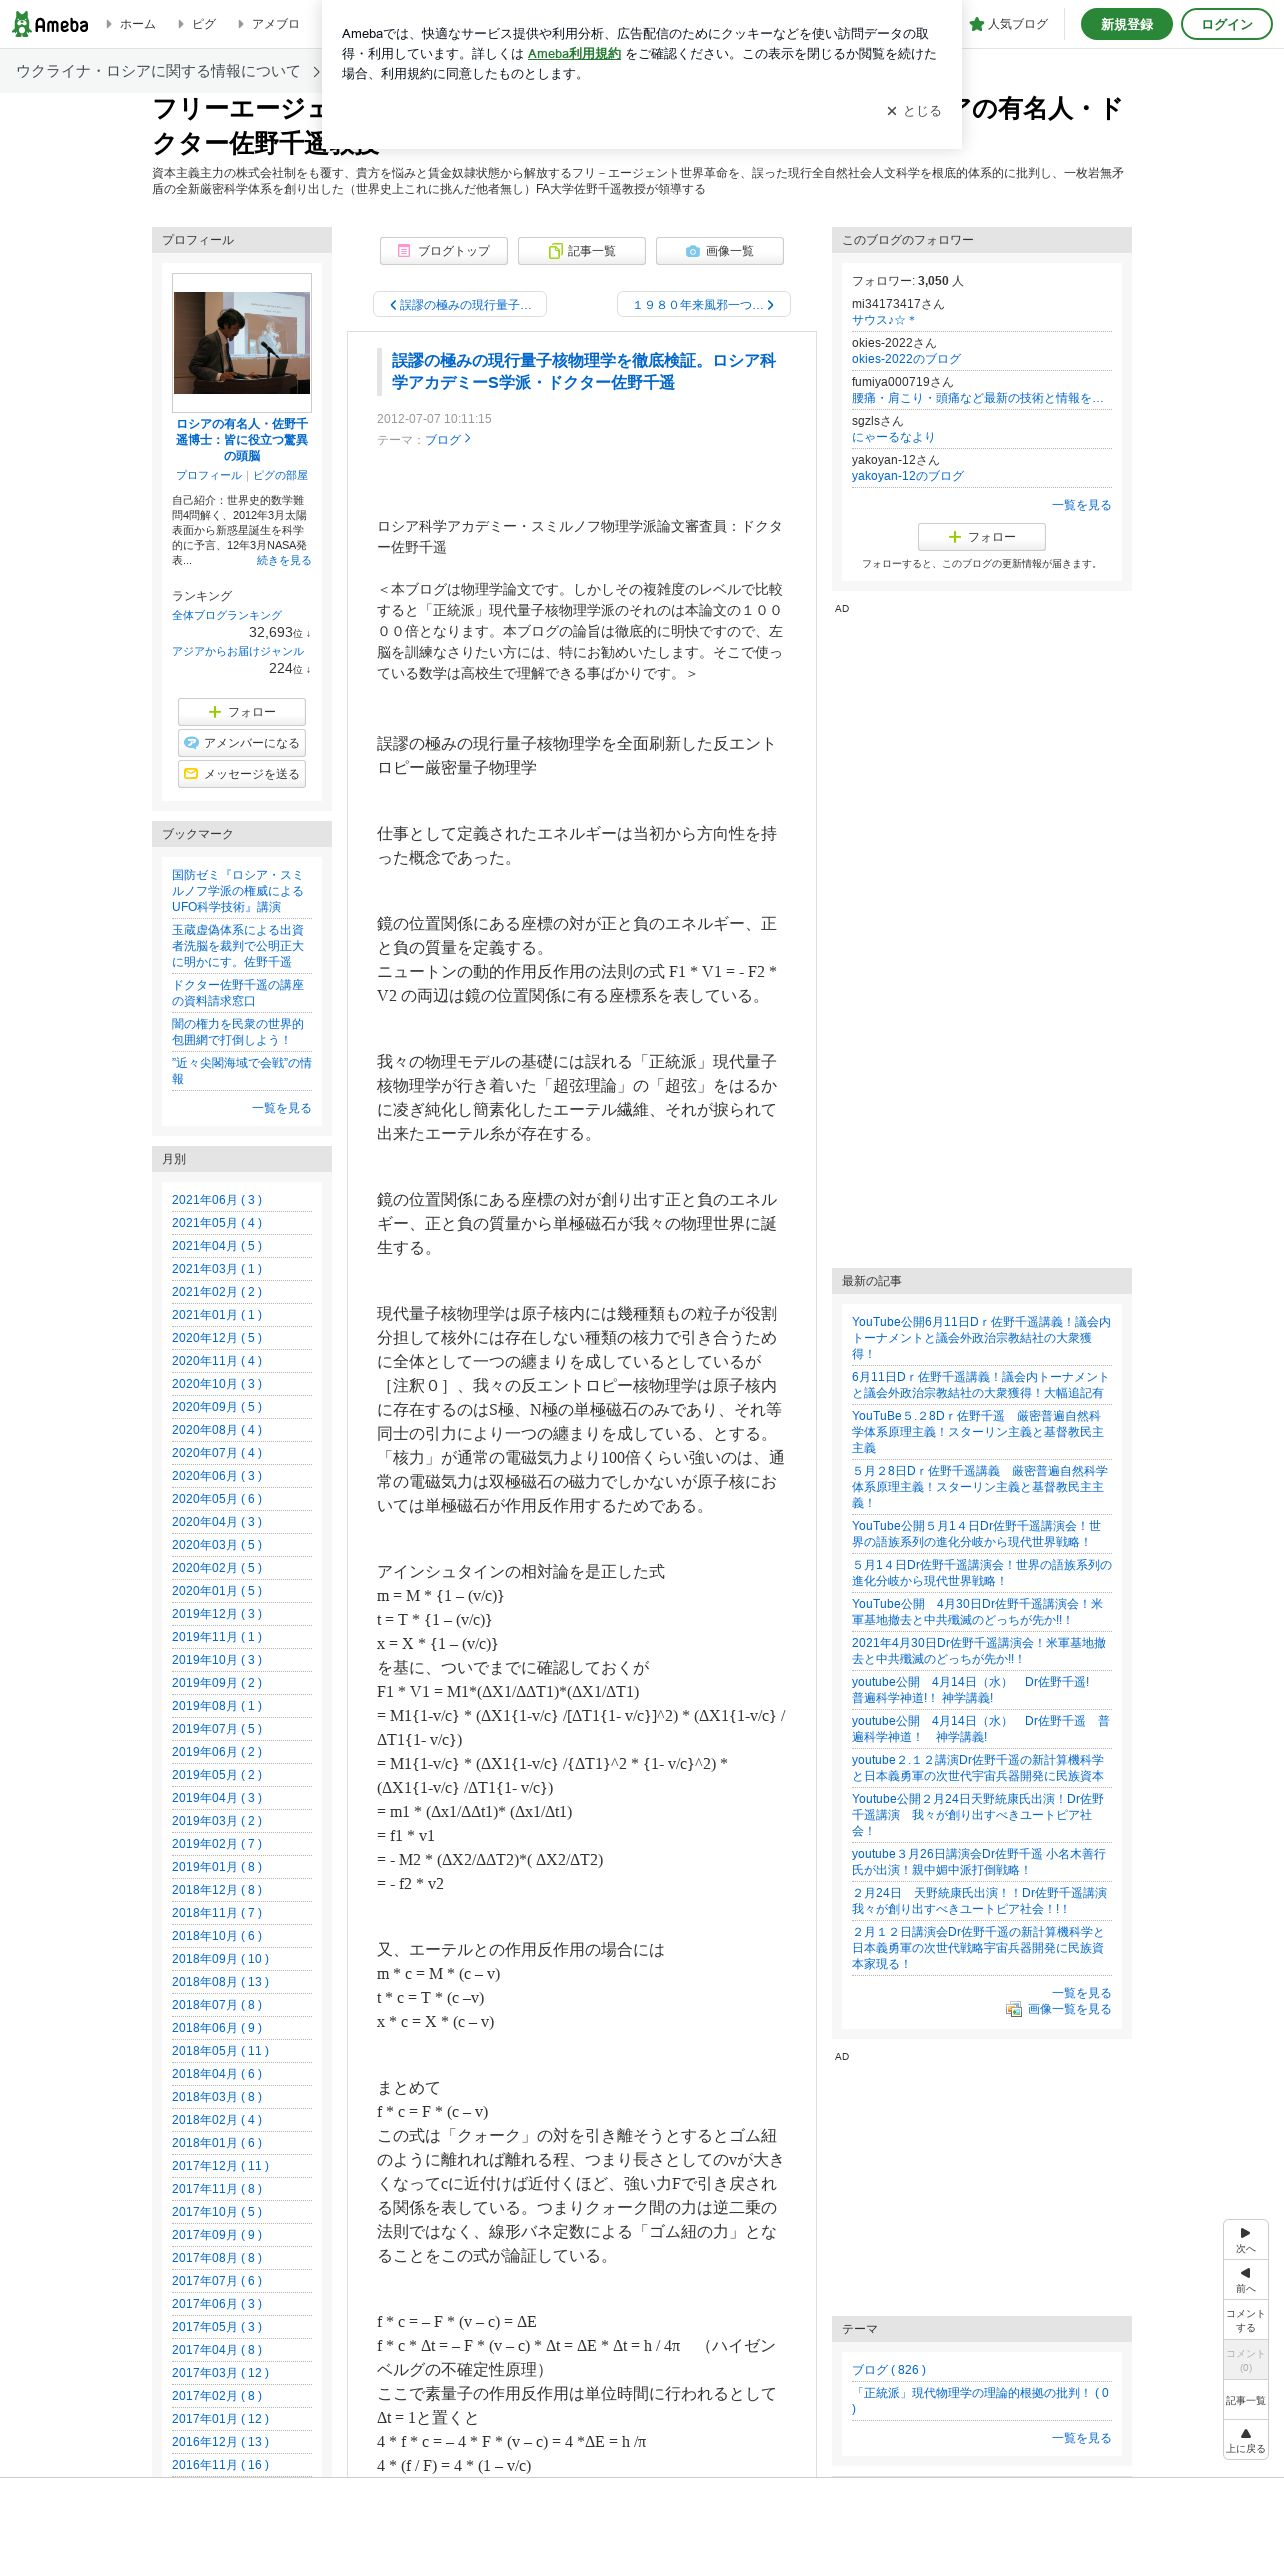The width and height of the screenshot is (1284, 2568).
Task: Open recent article YouTuBe５.２8Dｒ佐野千遥
Action: point(978,1432)
